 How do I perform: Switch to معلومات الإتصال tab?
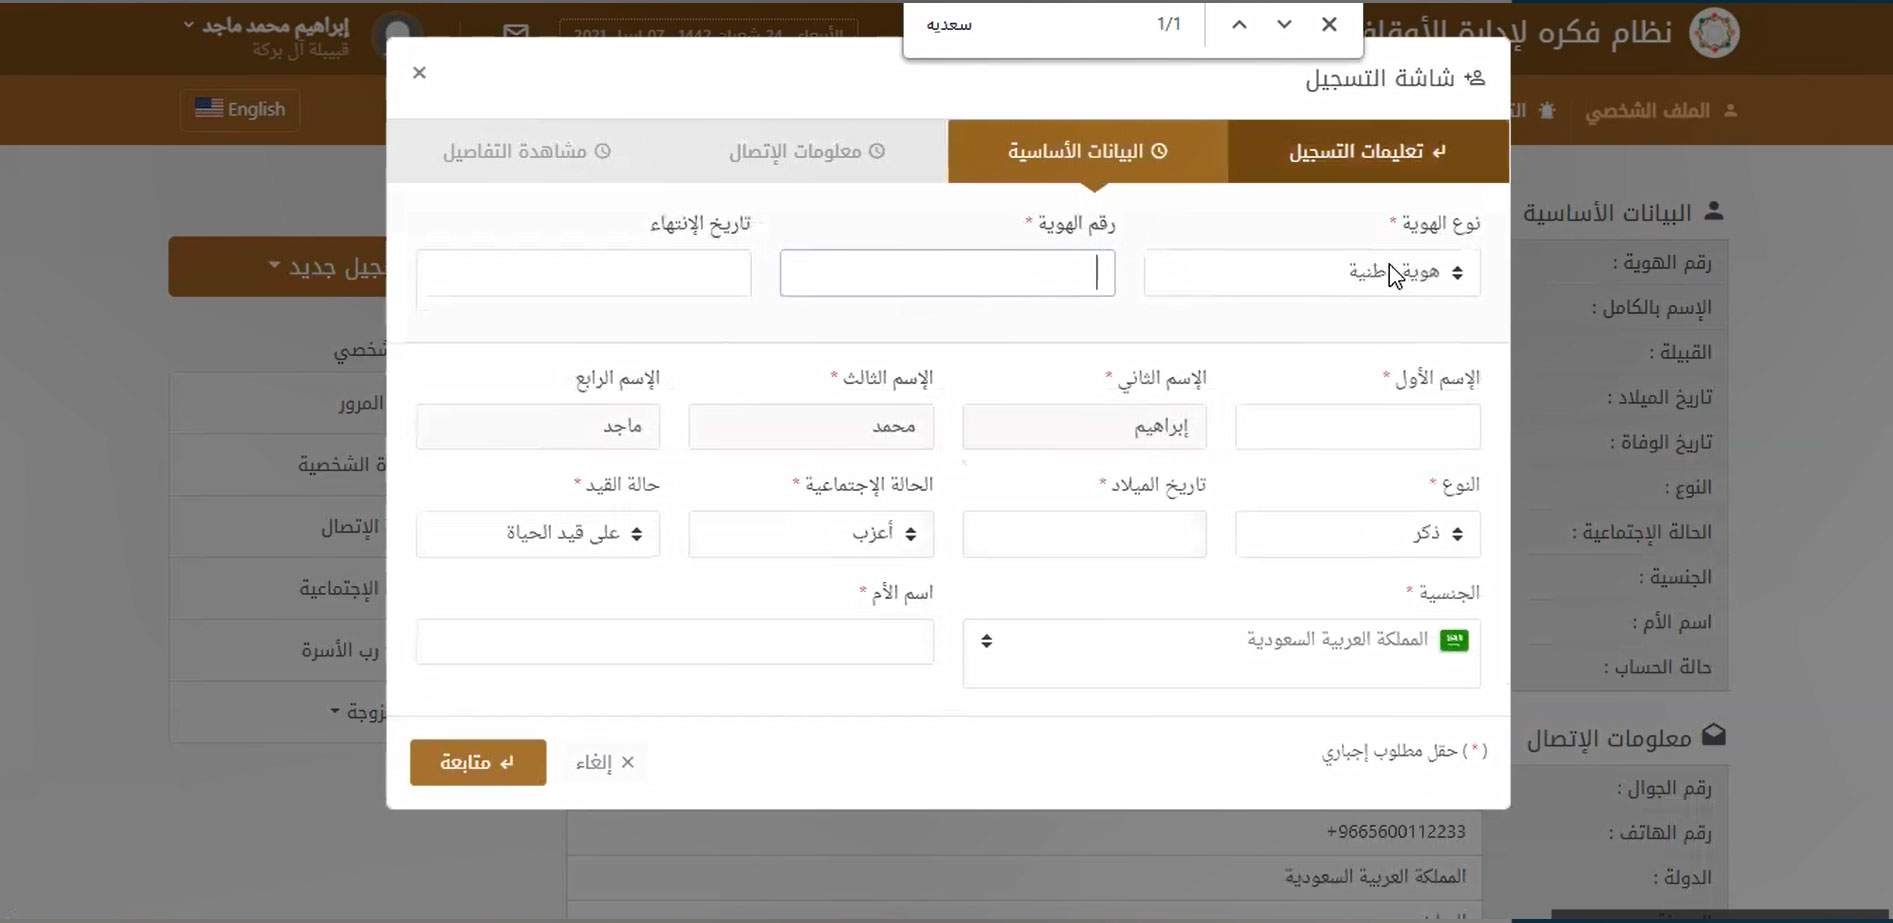[x=806, y=152]
